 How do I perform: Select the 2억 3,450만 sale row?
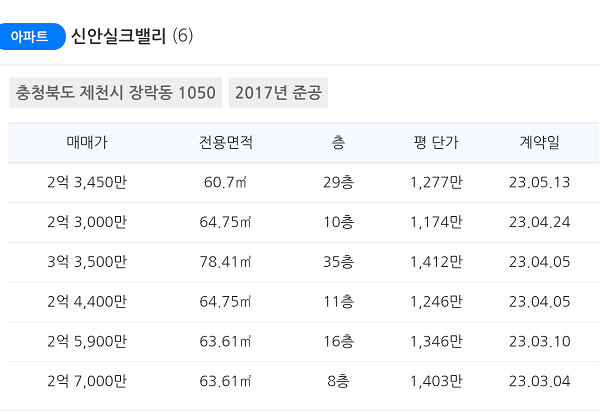(x=303, y=183)
